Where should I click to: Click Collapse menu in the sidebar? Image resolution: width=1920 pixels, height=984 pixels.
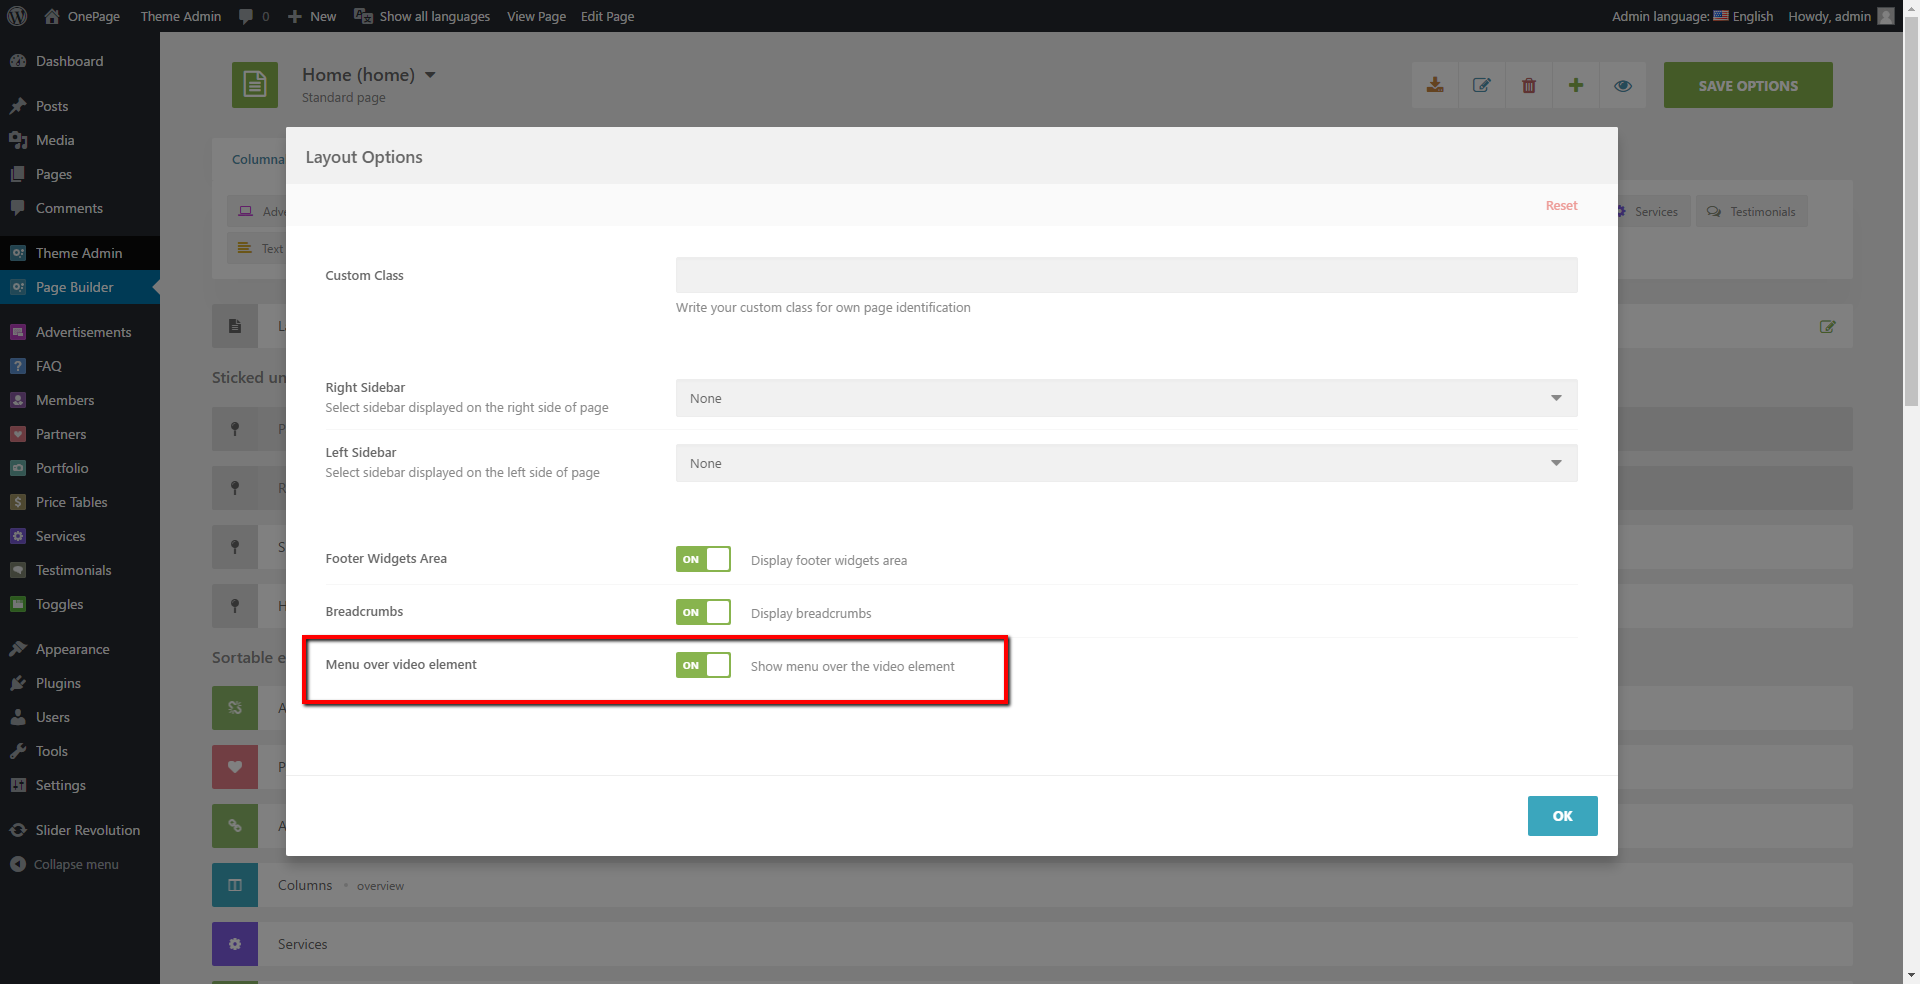point(80,864)
